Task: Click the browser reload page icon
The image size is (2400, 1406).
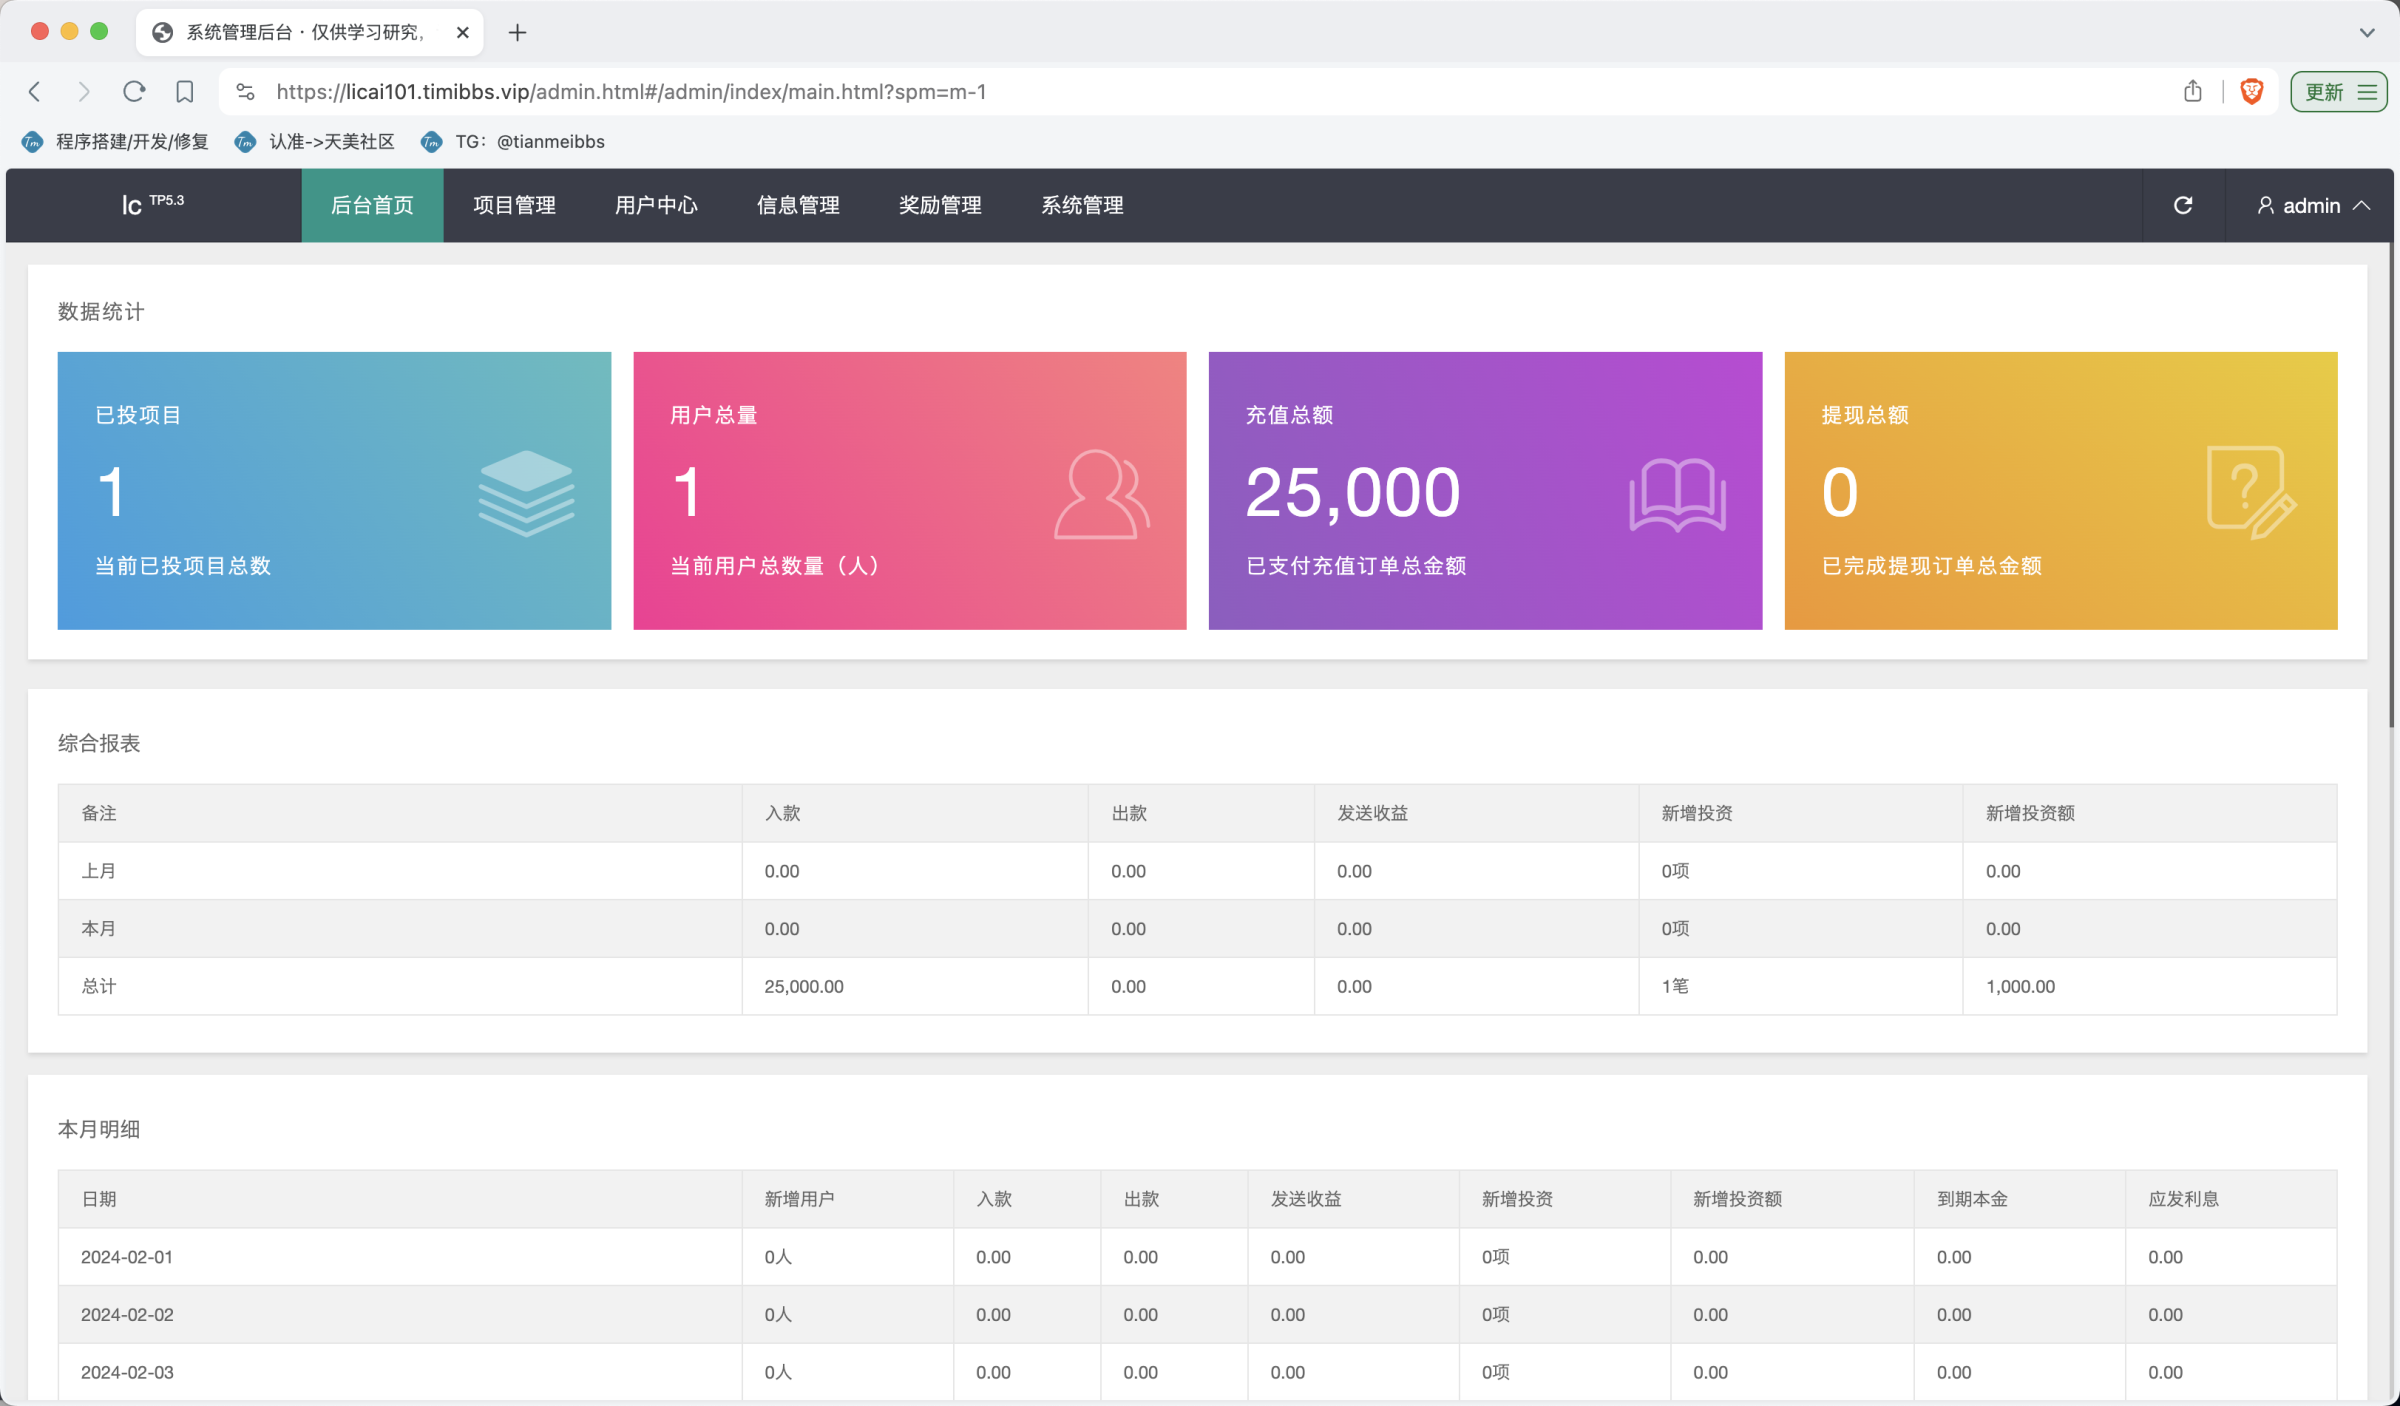Action: (134, 92)
